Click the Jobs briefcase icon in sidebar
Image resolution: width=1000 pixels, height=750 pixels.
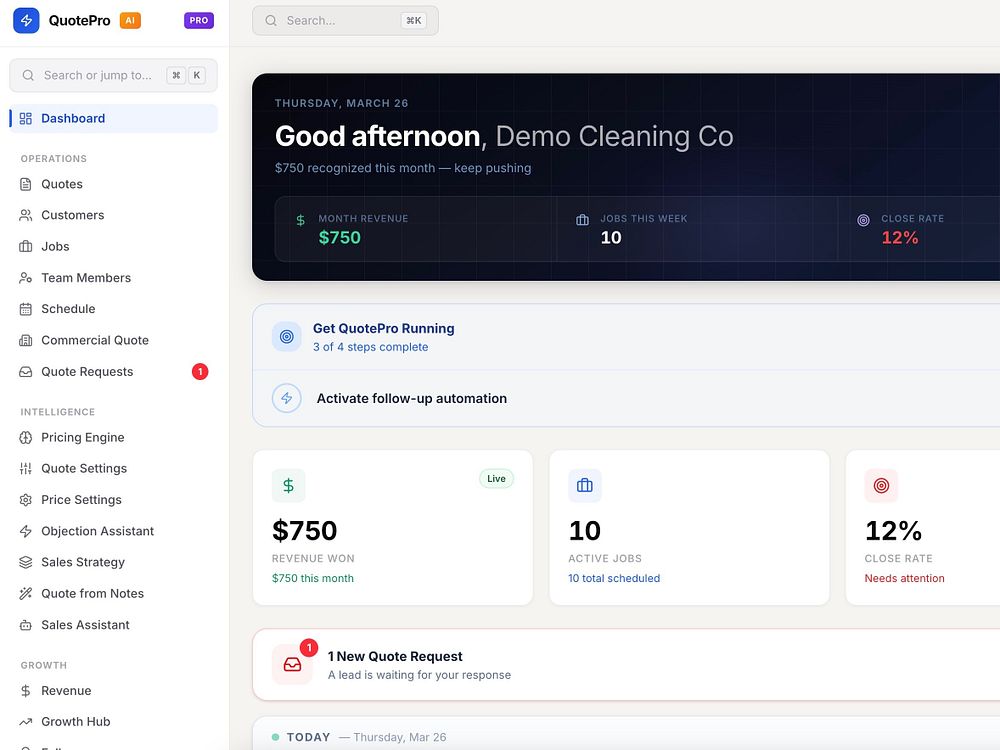point(26,247)
